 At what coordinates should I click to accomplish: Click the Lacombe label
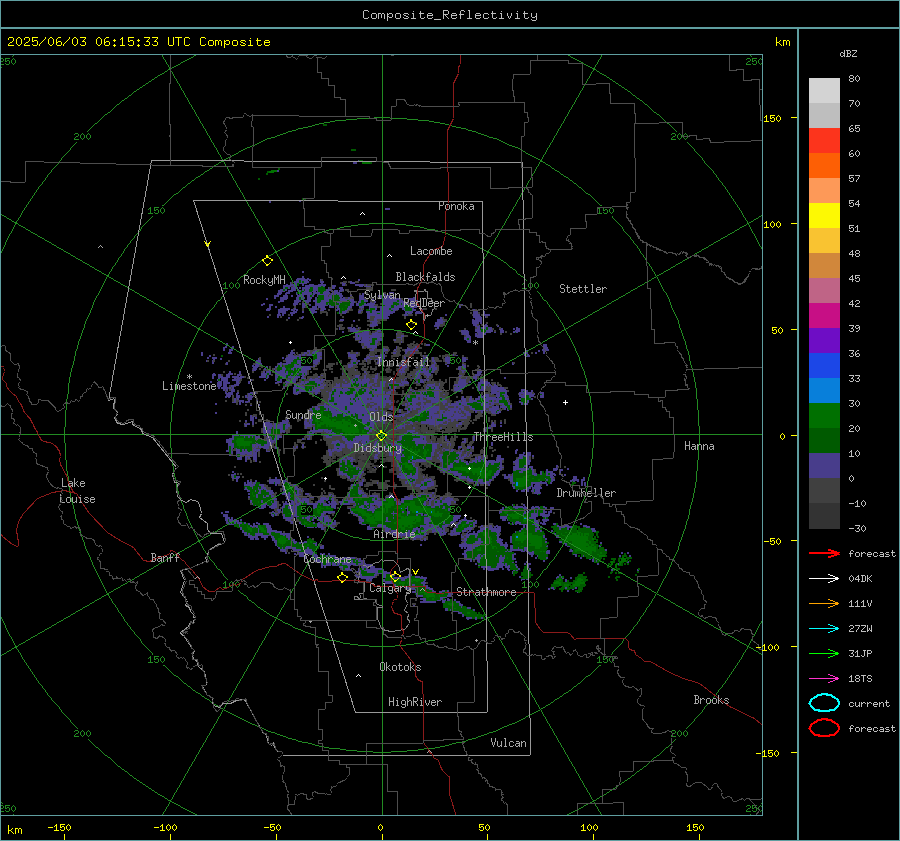(431, 251)
